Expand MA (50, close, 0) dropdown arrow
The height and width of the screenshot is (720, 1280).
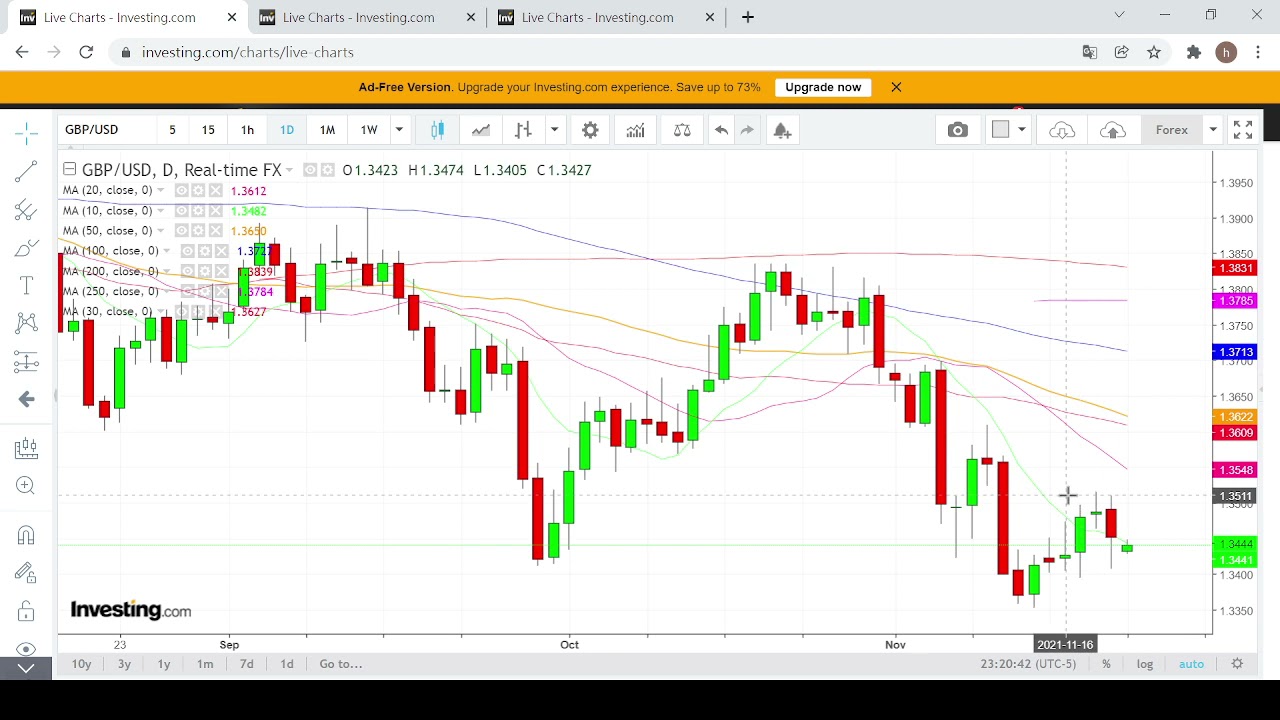click(x=161, y=231)
